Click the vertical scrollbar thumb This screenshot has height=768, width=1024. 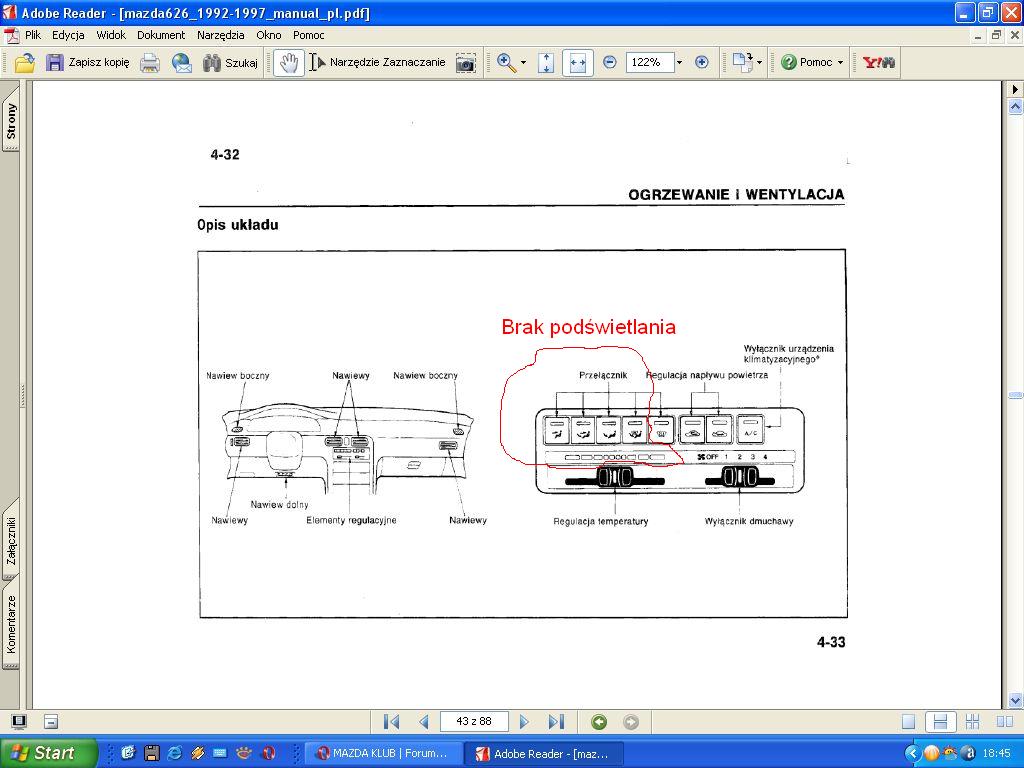1015,396
